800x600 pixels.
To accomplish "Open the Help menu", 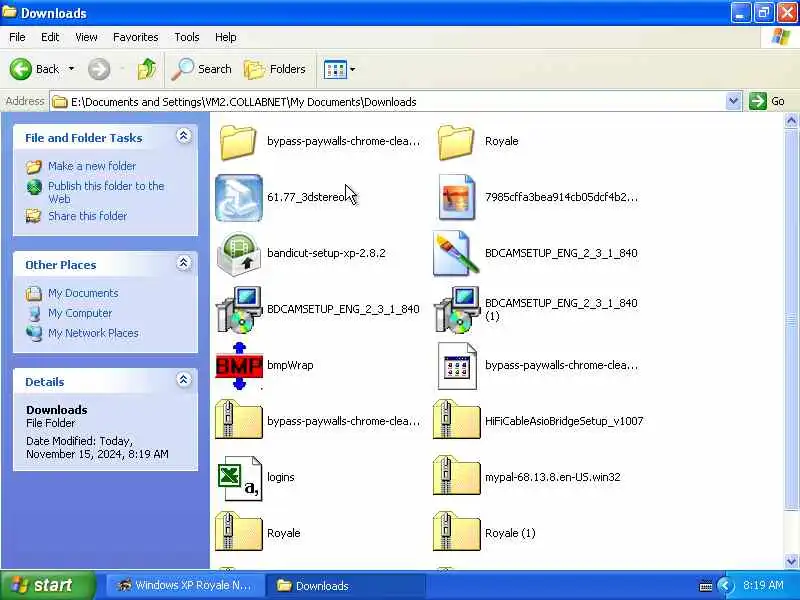I will (226, 37).
